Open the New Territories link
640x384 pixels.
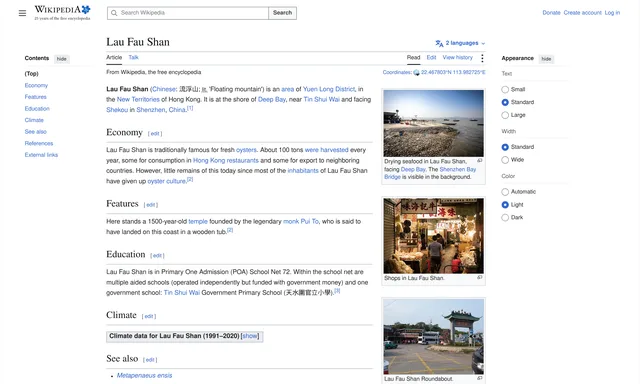[x=138, y=100]
